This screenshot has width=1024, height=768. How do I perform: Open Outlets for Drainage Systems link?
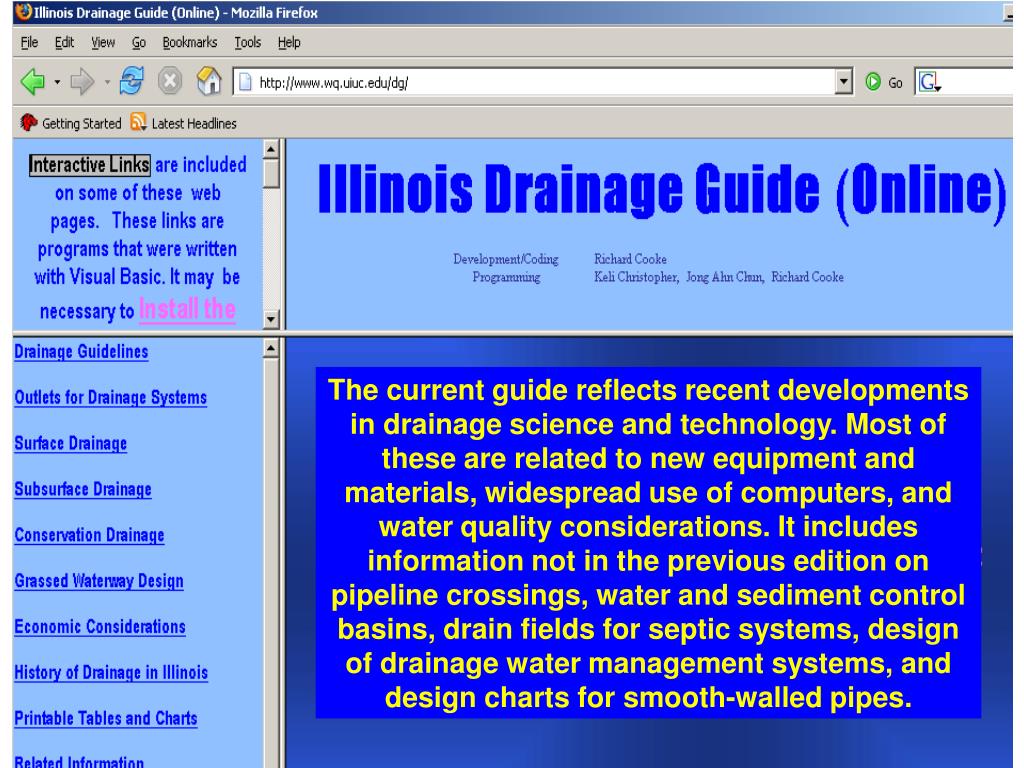(111, 398)
